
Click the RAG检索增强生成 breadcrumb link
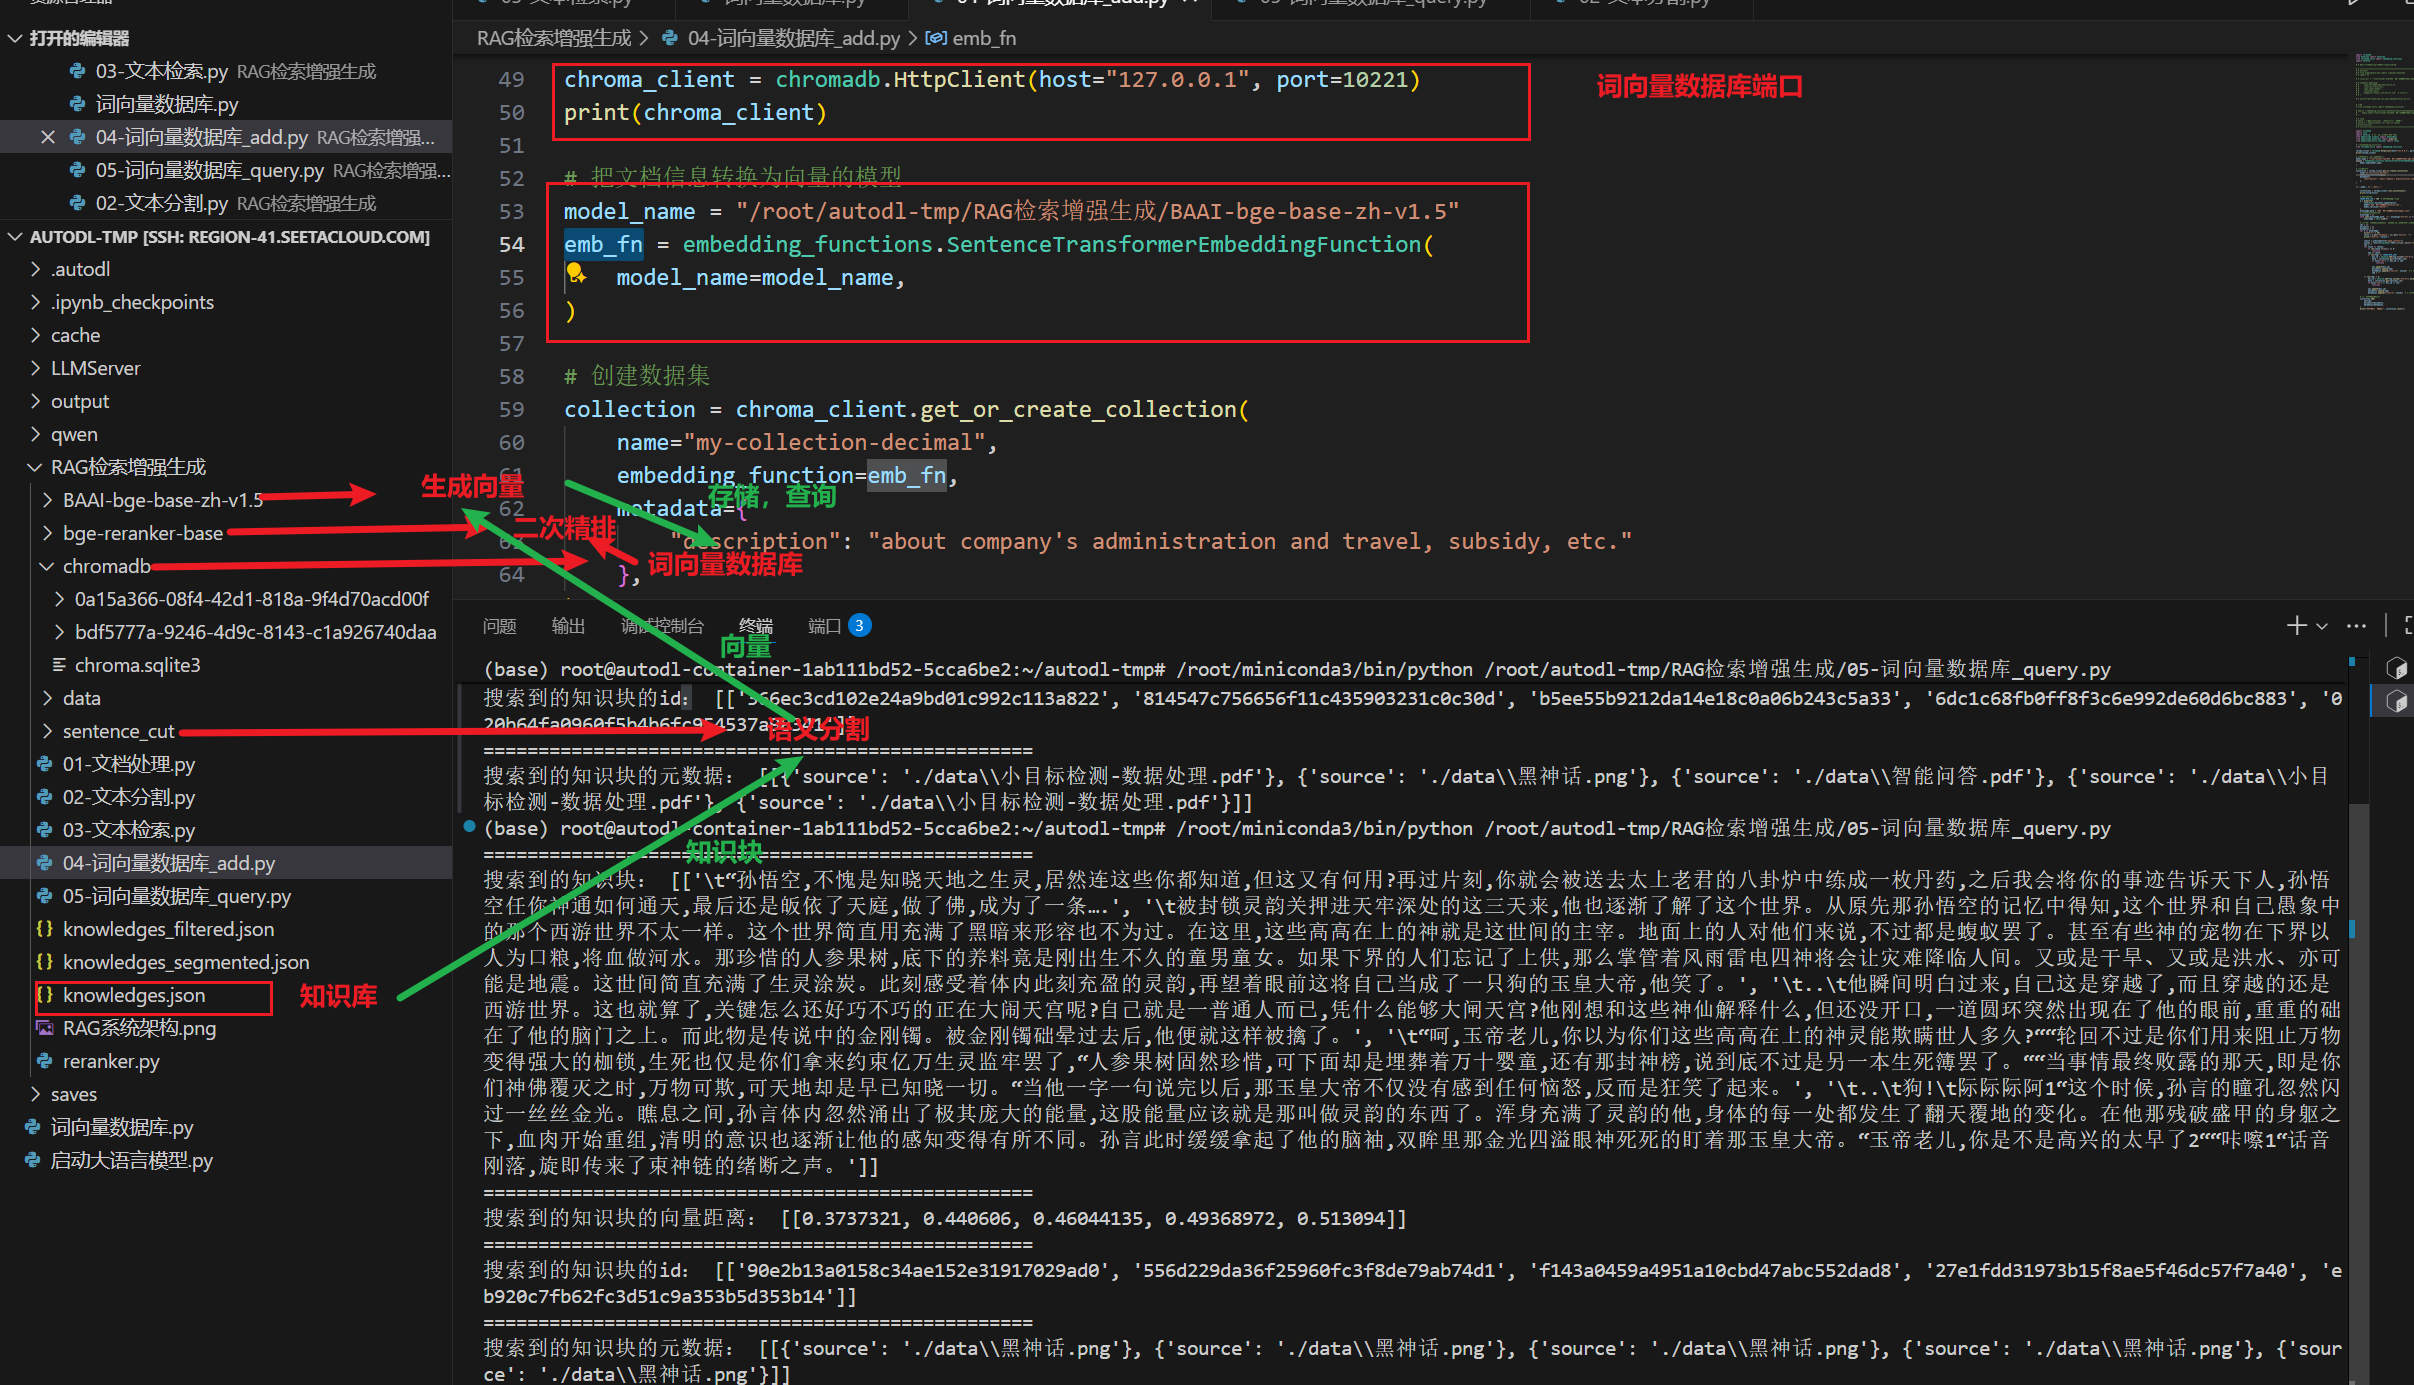pyautogui.click(x=553, y=38)
